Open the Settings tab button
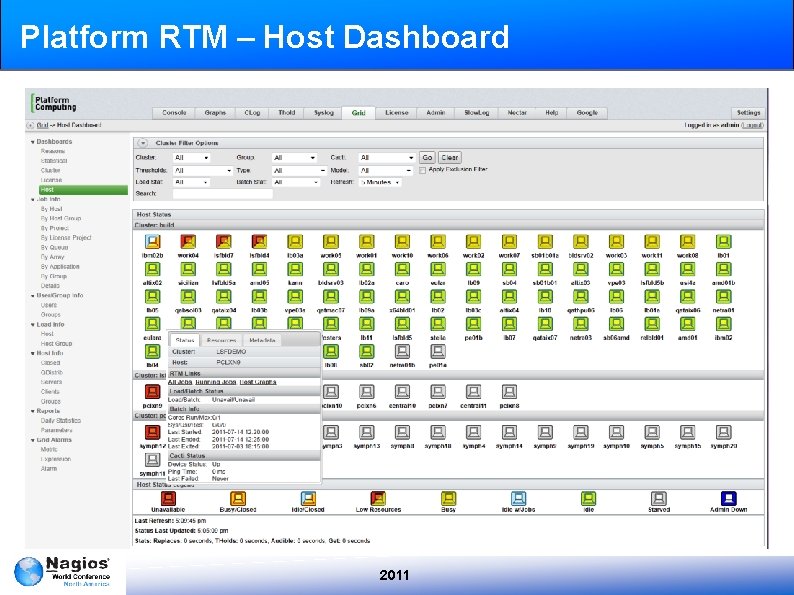 coord(748,113)
